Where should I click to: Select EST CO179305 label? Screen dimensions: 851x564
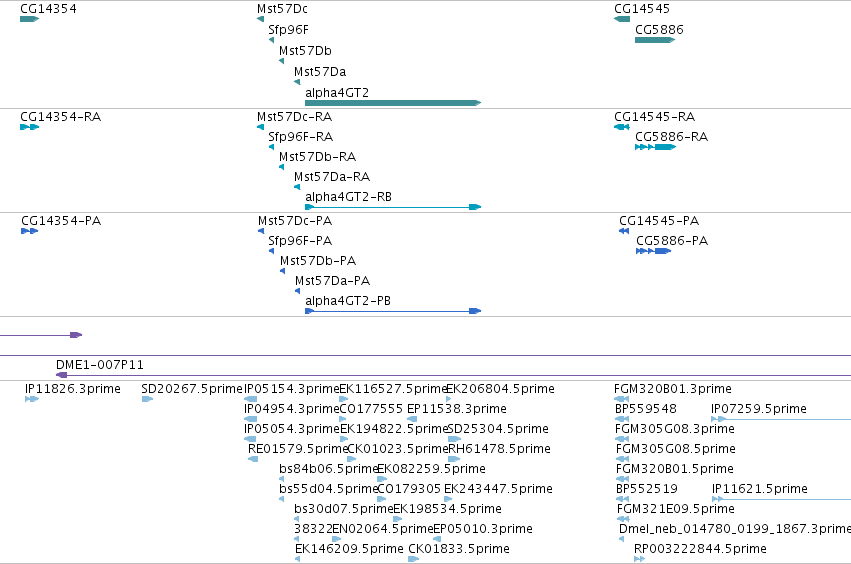tap(409, 489)
